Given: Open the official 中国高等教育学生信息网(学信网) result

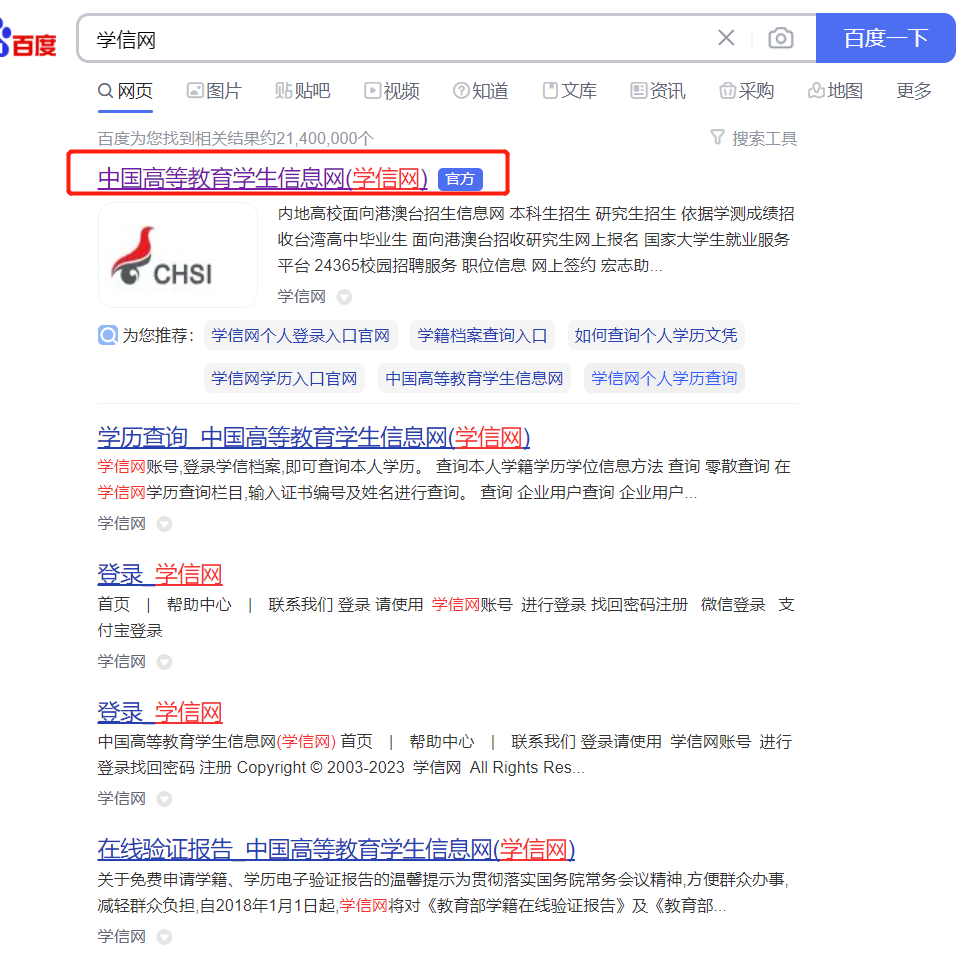Looking at the screenshot, I should [263, 179].
